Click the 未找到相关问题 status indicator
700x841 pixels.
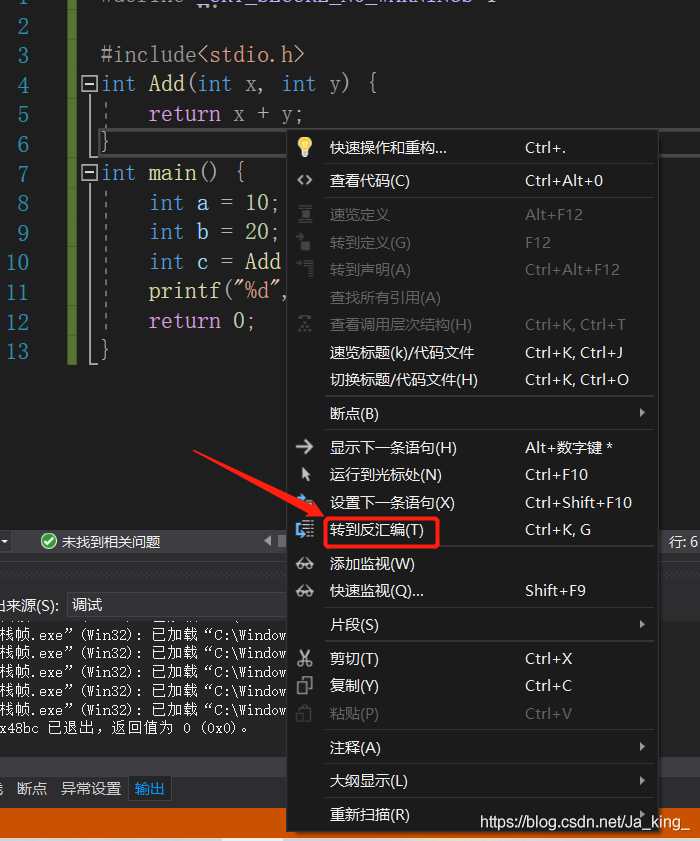[x=101, y=542]
